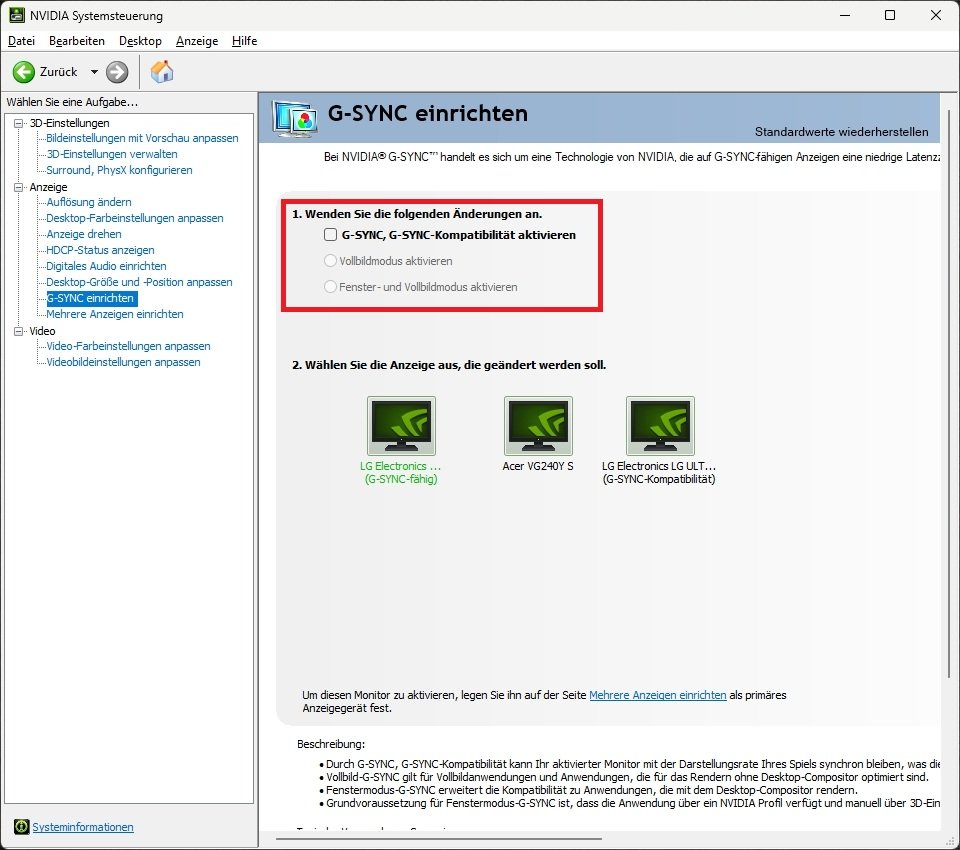Collapse the Video tree node
960x850 pixels.
pyautogui.click(x=19, y=331)
